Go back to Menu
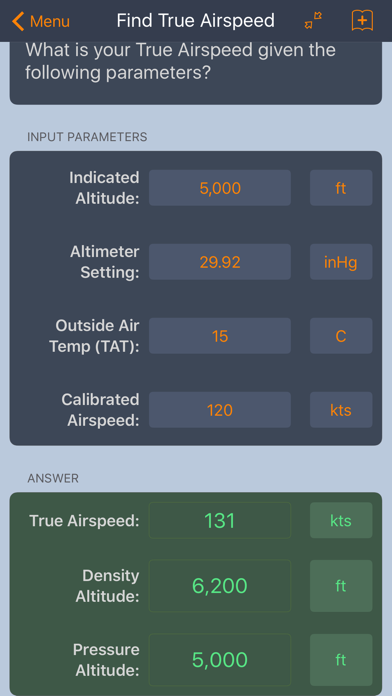 click(x=41, y=21)
